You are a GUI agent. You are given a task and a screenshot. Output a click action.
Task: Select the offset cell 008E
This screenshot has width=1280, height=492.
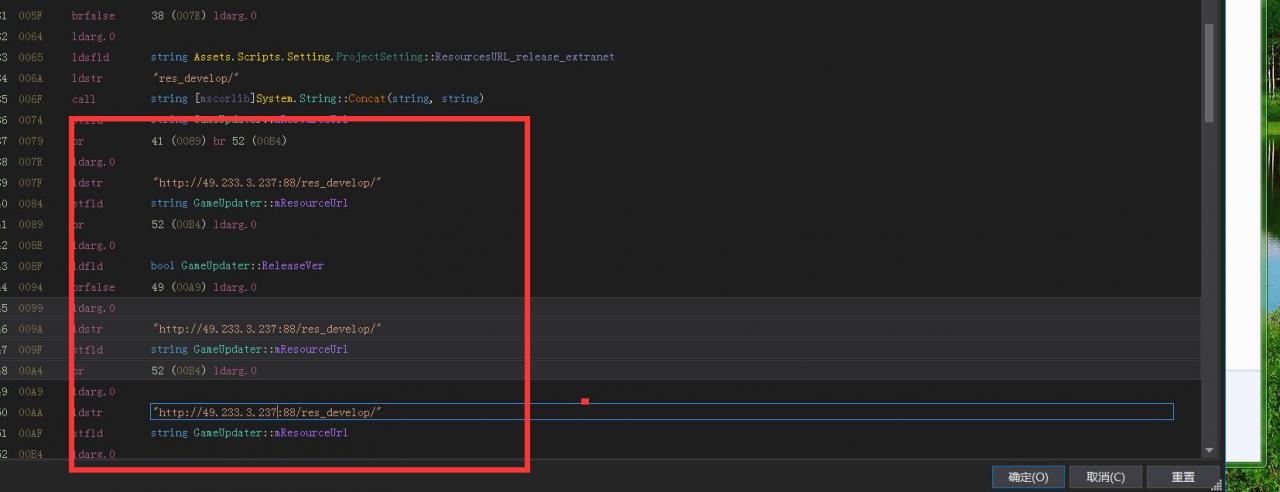[x=31, y=246]
